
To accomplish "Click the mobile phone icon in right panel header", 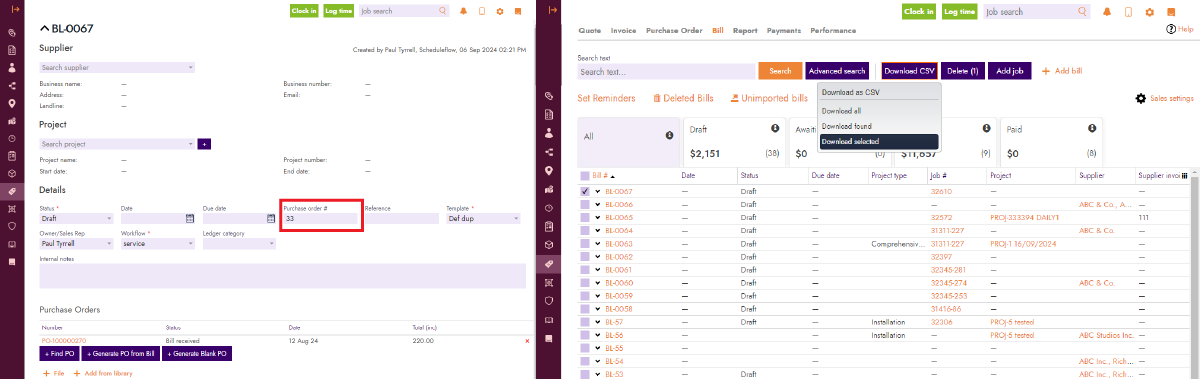I will pyautogui.click(x=1128, y=12).
